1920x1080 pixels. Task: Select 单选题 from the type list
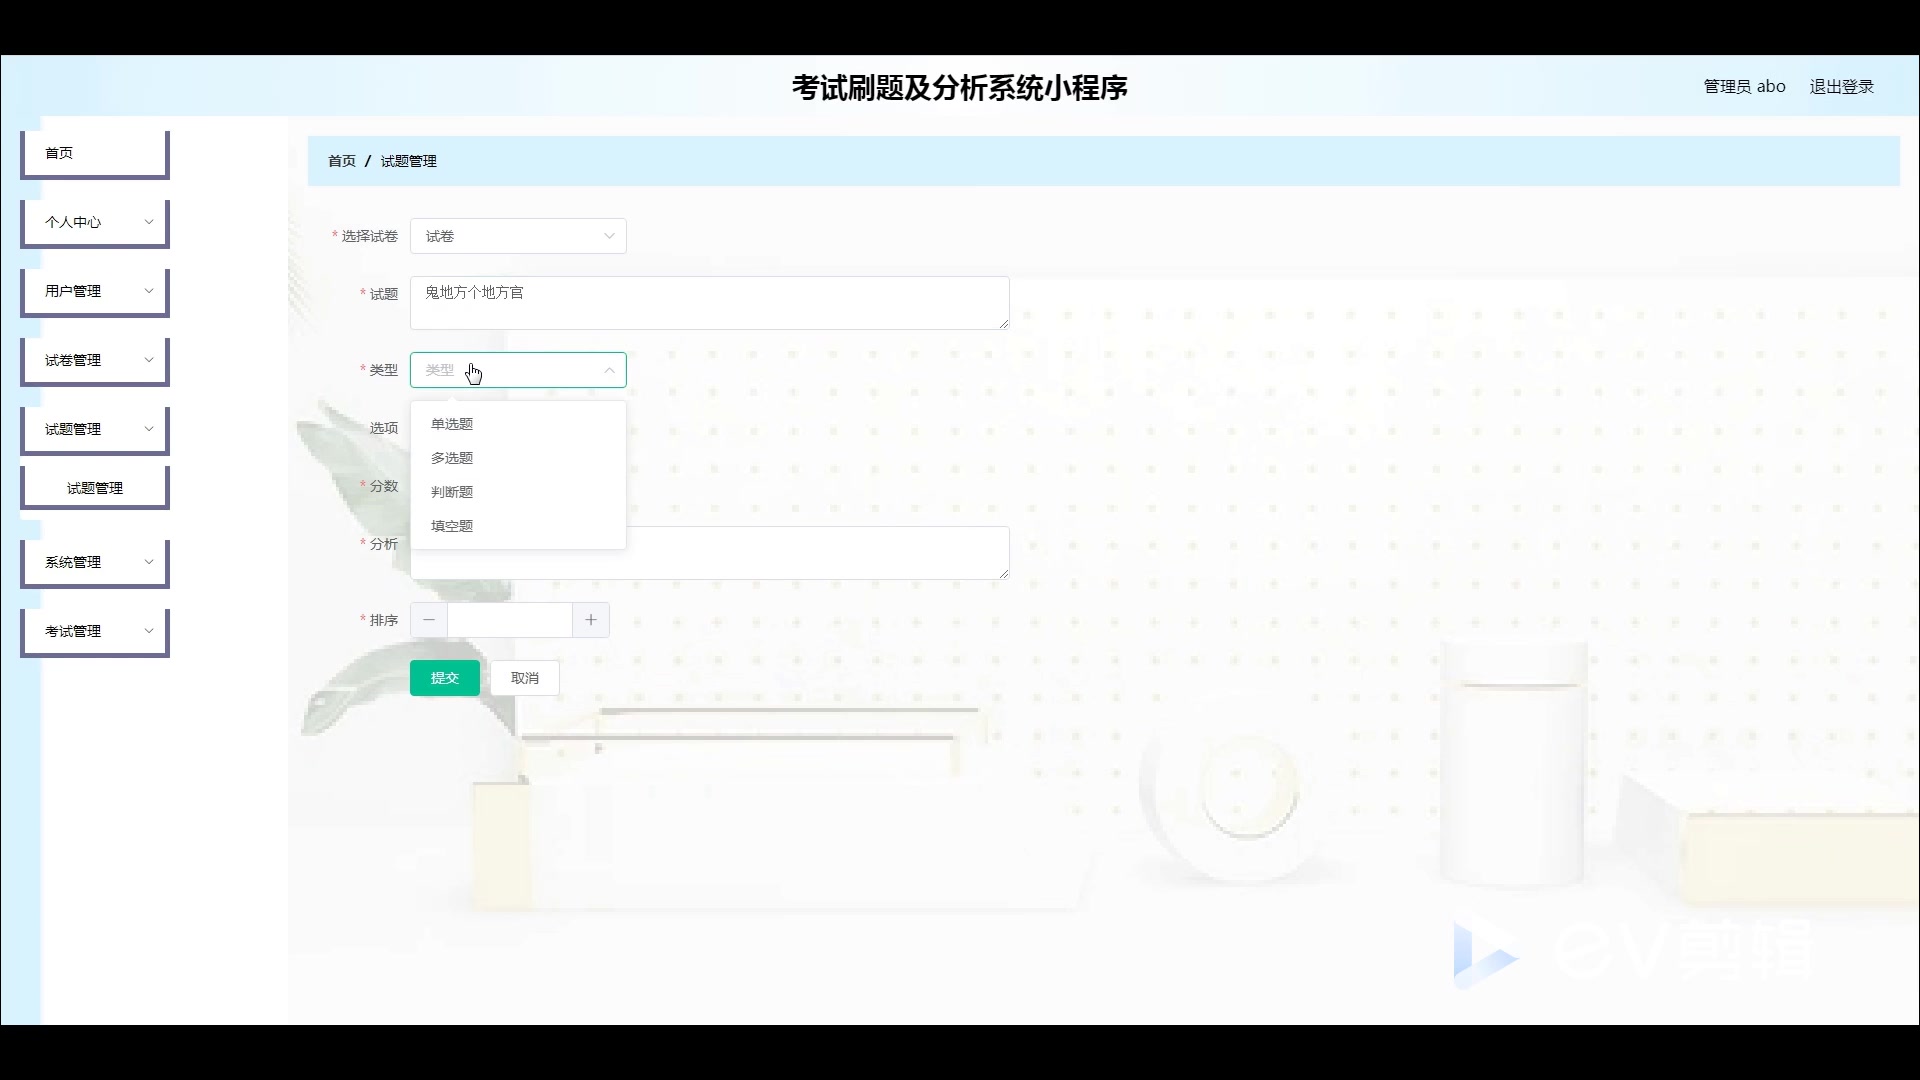point(452,423)
